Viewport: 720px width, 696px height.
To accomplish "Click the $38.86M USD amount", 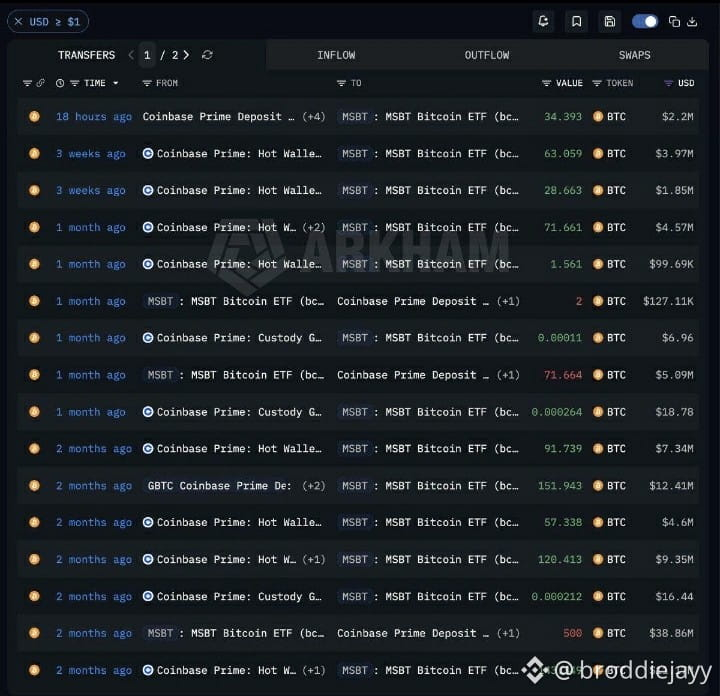I will coord(671,633).
